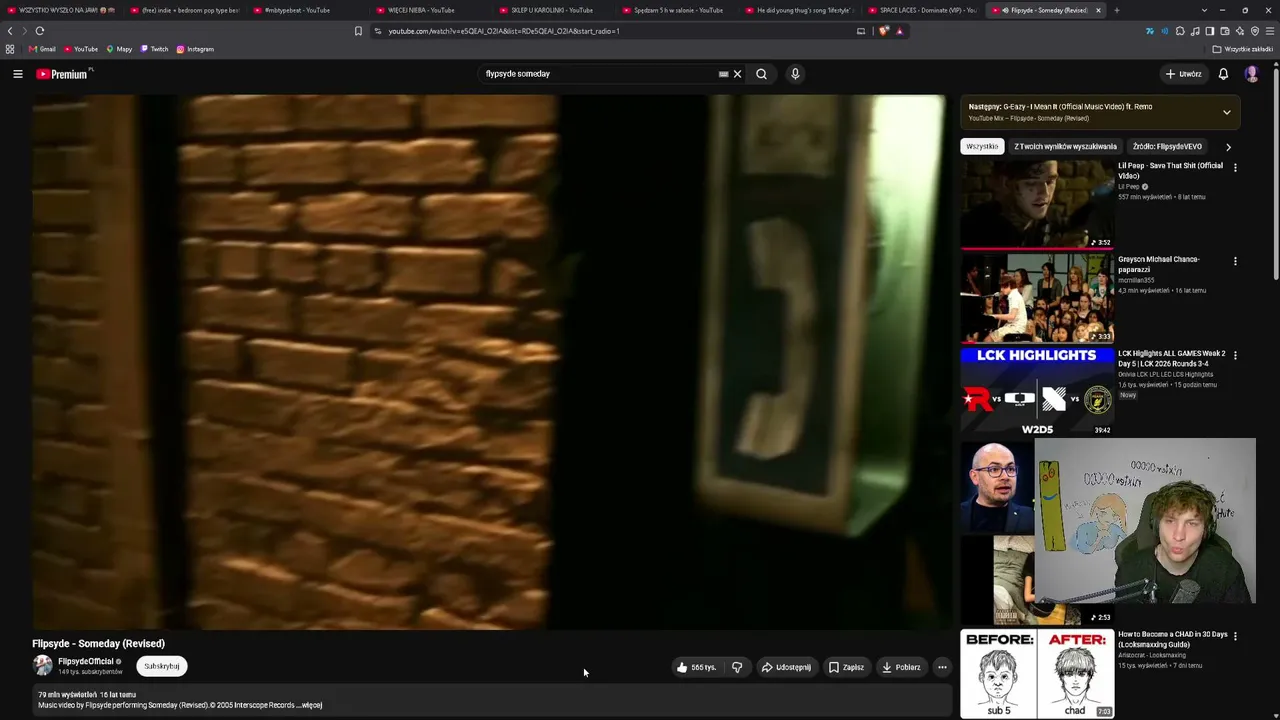The width and height of the screenshot is (1280, 720).
Task: Open the Gmail bookmark
Action: click(x=42, y=49)
